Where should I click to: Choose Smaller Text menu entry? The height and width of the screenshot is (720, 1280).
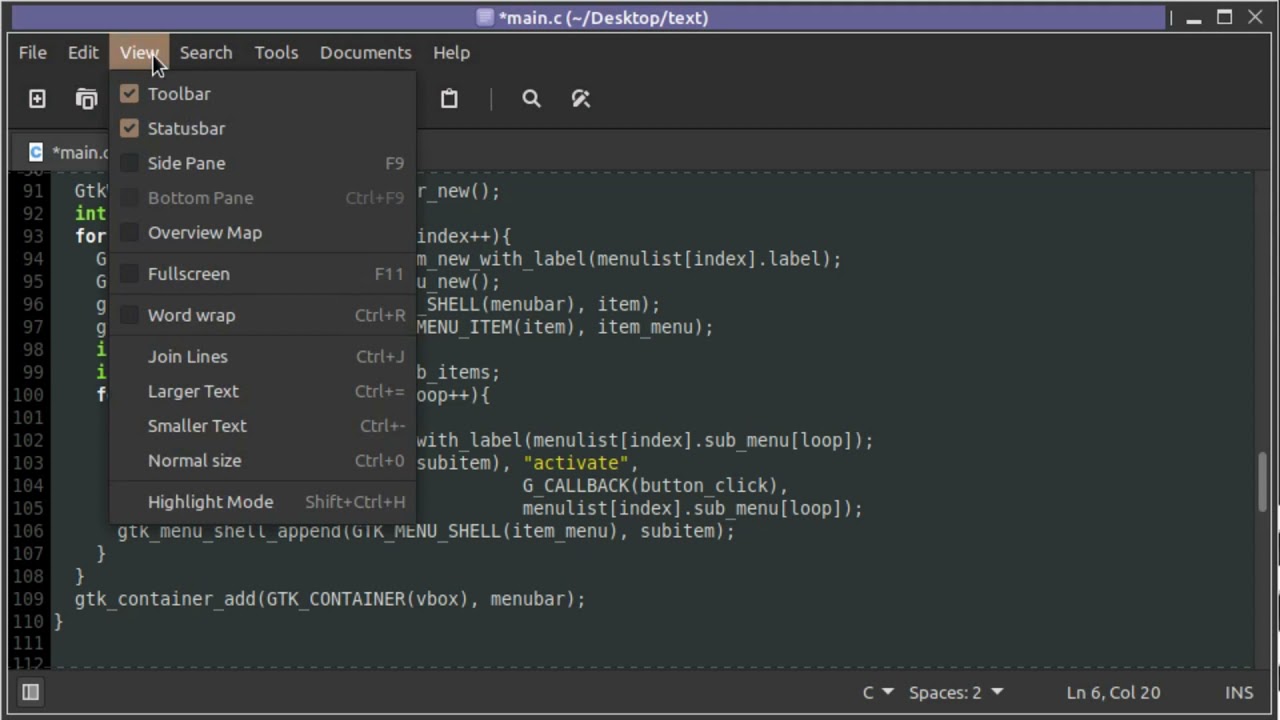point(262,426)
